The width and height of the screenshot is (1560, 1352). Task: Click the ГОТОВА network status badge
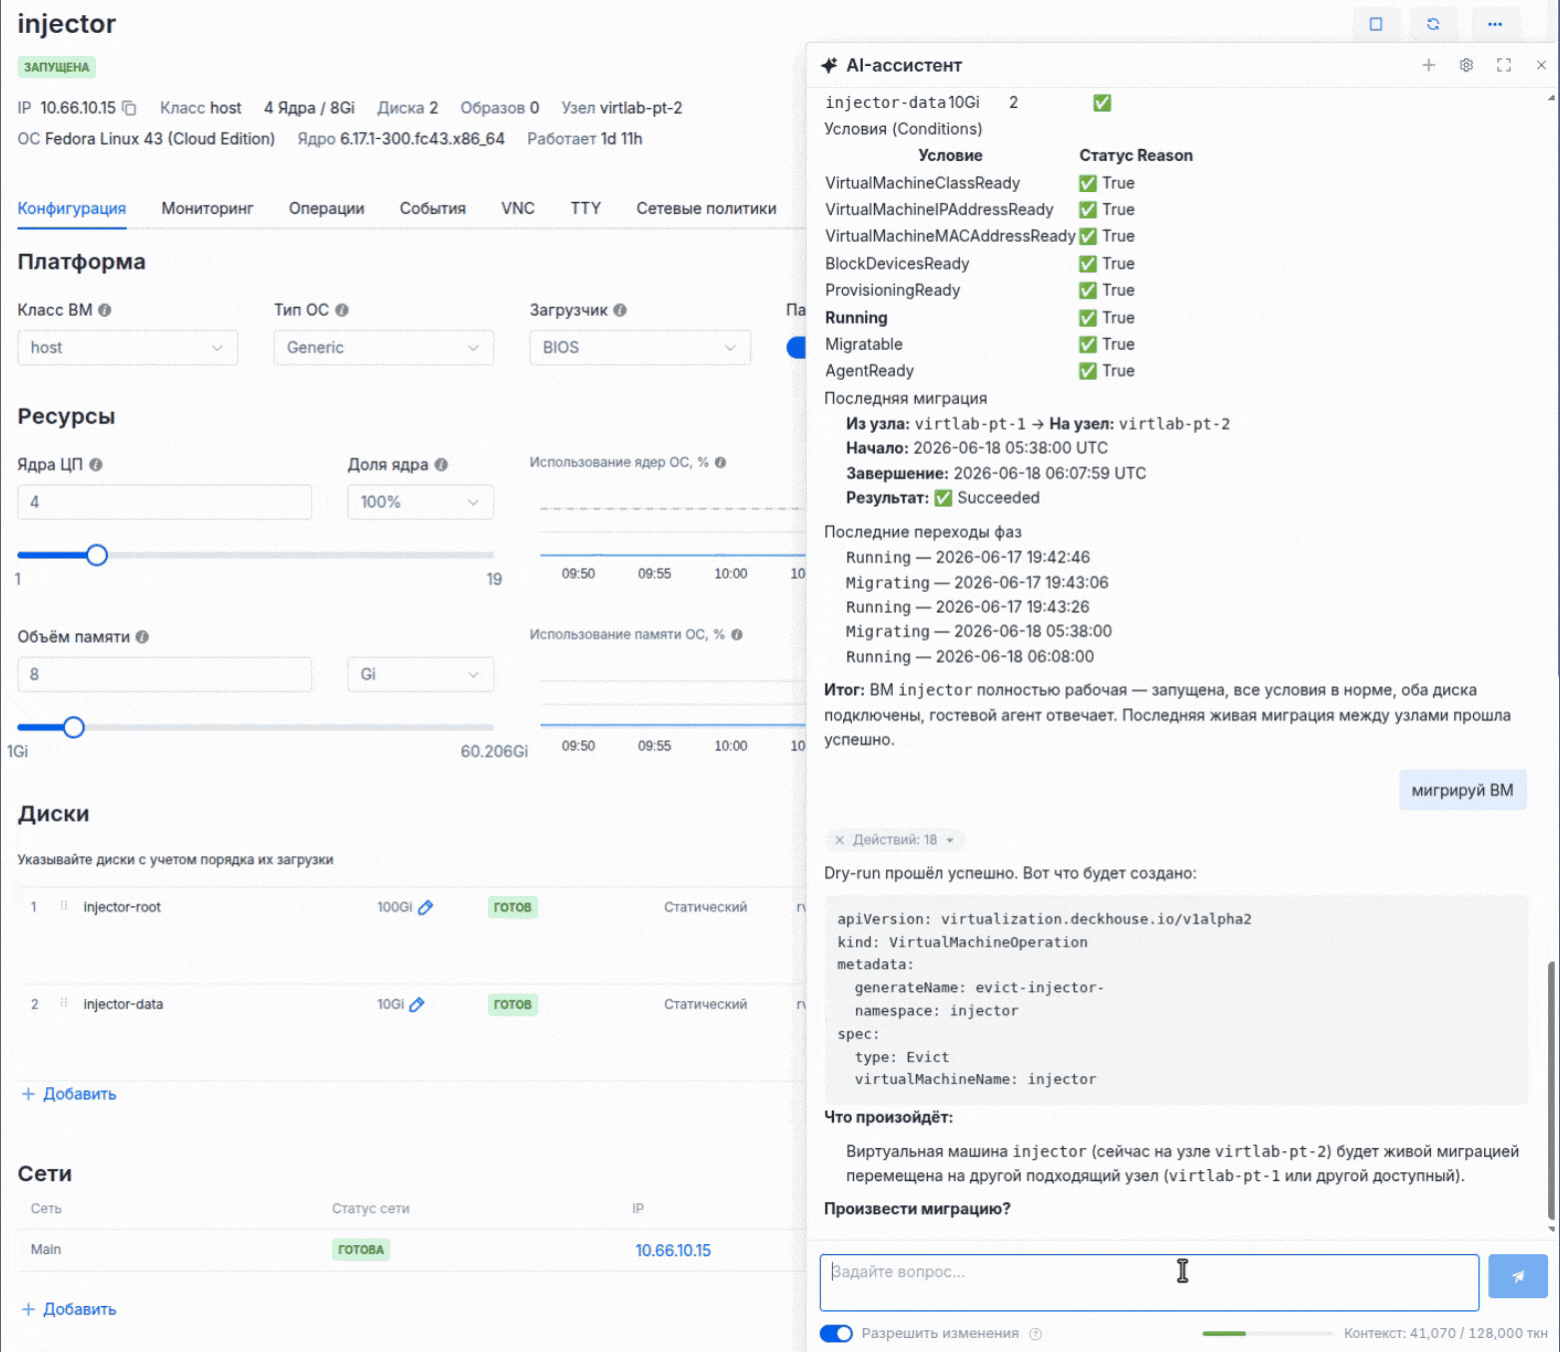(x=361, y=1249)
